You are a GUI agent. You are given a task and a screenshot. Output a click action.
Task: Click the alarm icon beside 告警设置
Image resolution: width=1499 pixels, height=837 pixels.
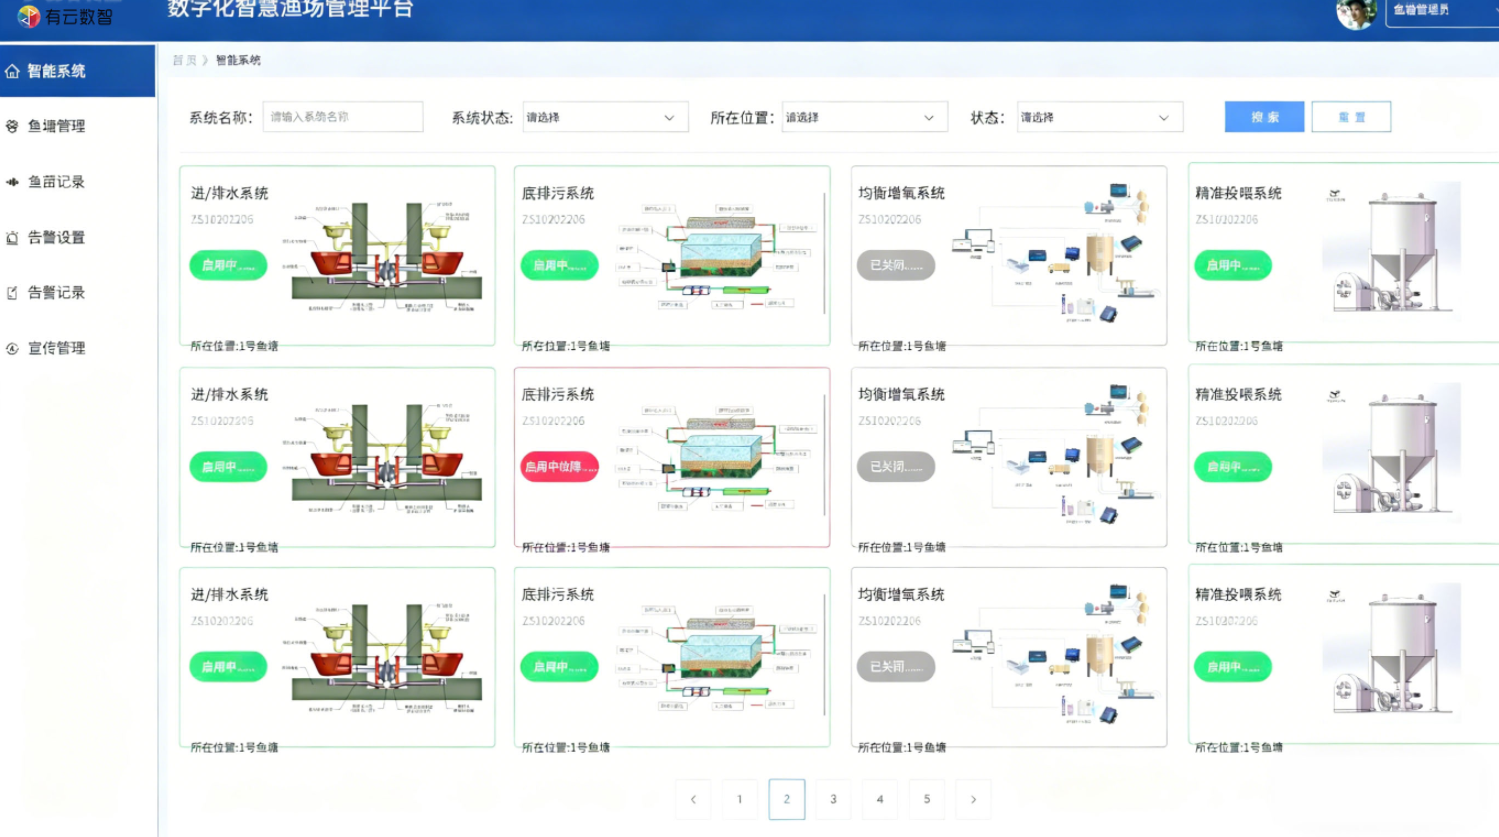[x=13, y=238]
